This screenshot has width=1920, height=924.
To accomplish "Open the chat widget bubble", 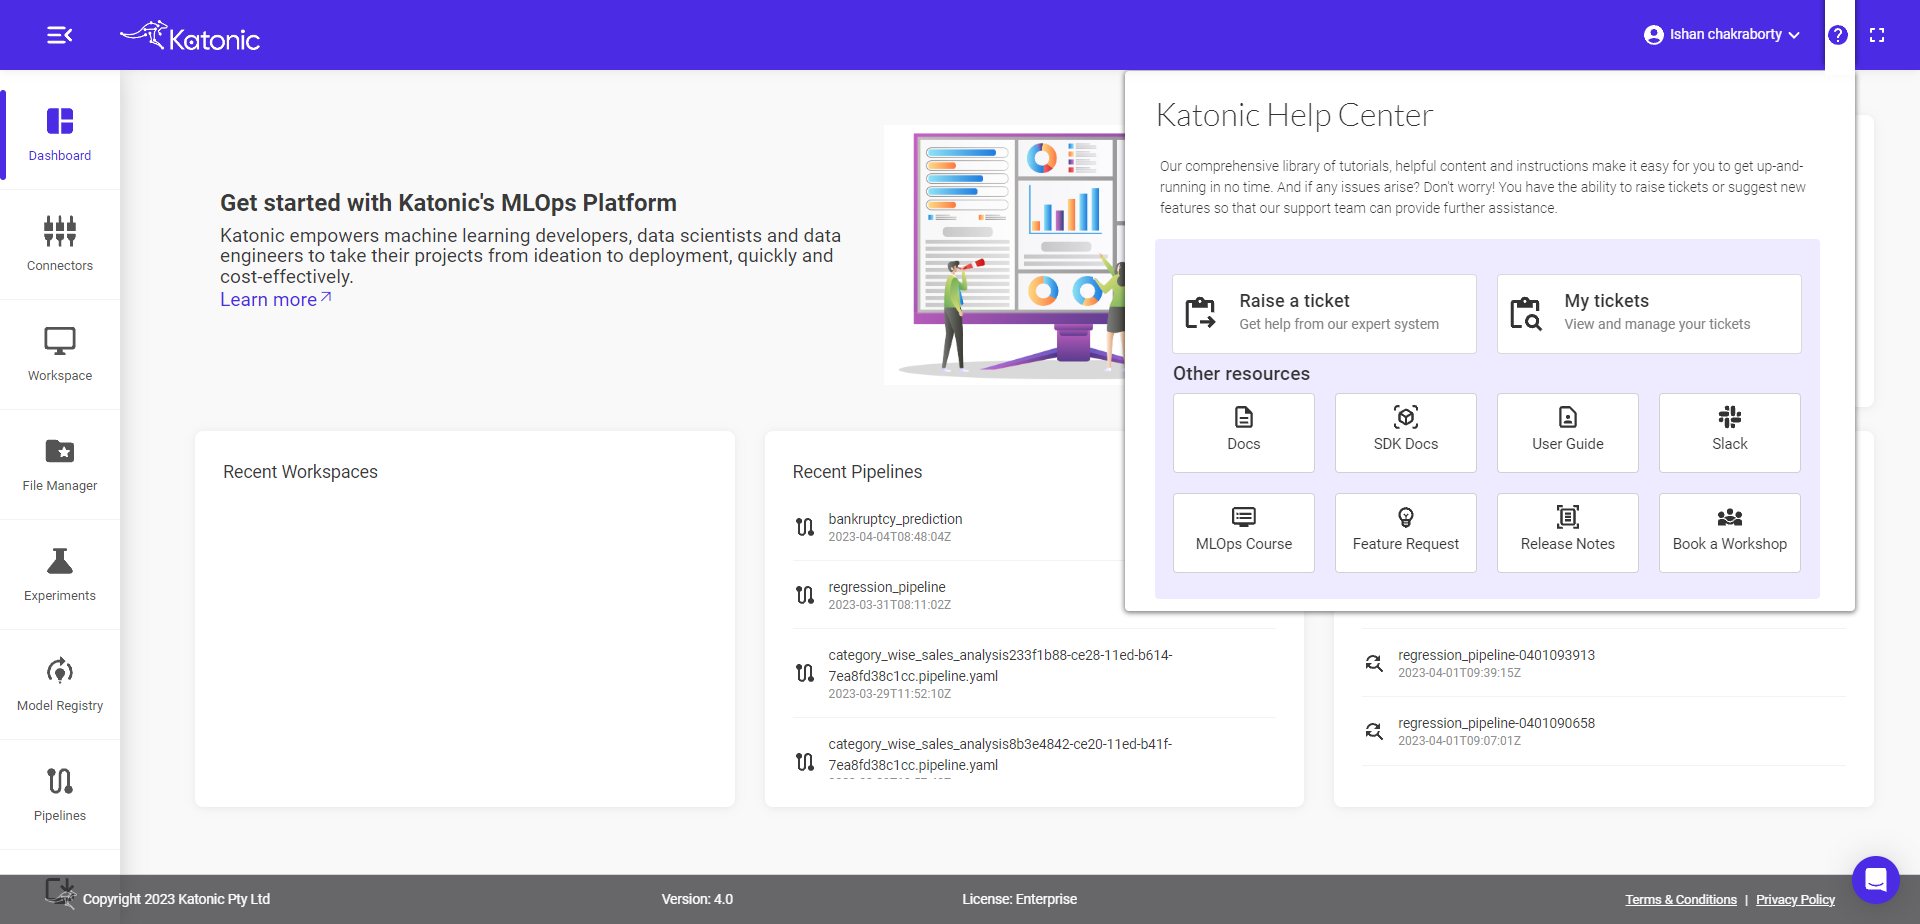I will [x=1875, y=880].
